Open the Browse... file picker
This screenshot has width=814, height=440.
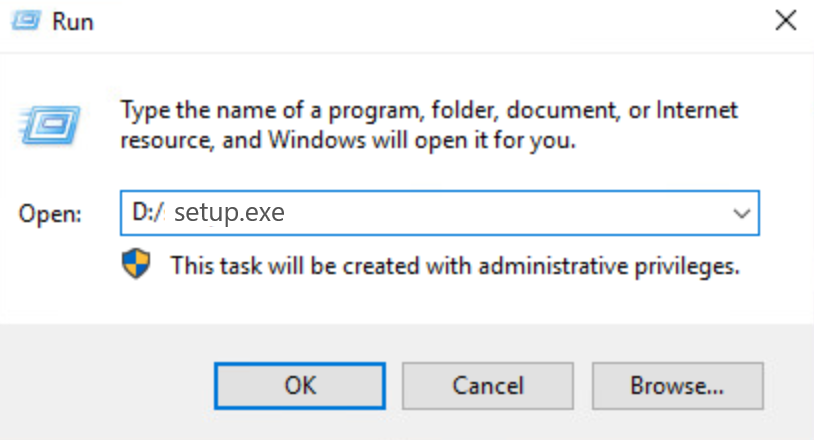point(676,386)
